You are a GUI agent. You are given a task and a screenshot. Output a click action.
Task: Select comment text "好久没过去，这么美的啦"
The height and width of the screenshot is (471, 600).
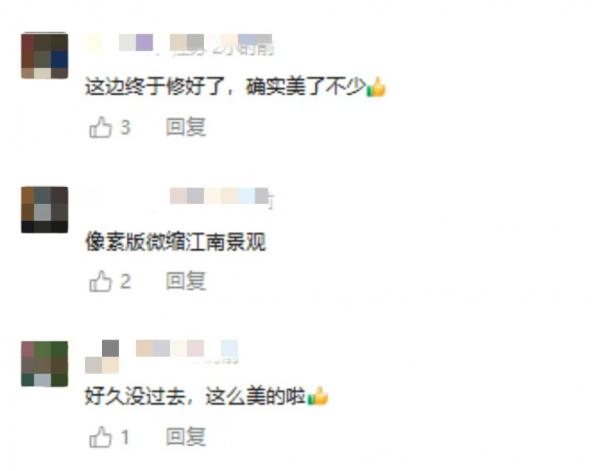click(x=196, y=396)
